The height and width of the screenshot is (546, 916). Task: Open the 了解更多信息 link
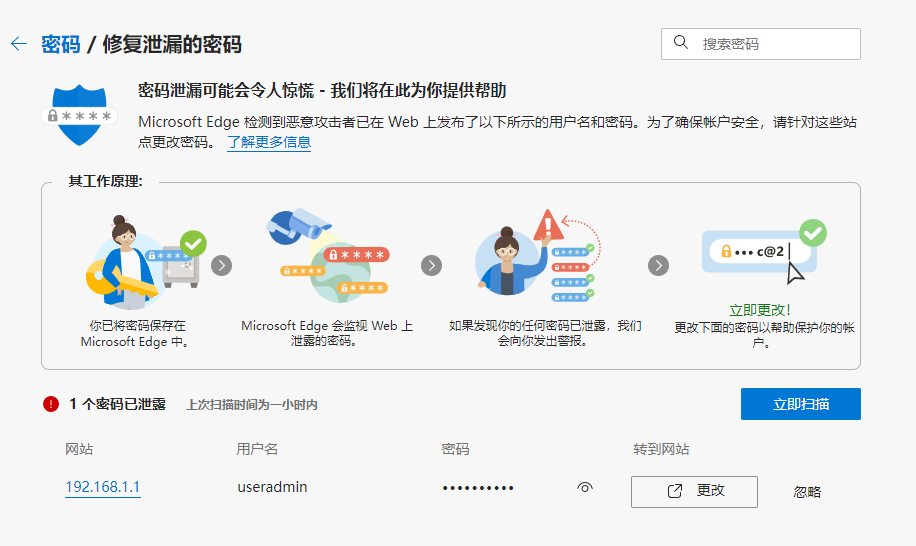pos(269,142)
